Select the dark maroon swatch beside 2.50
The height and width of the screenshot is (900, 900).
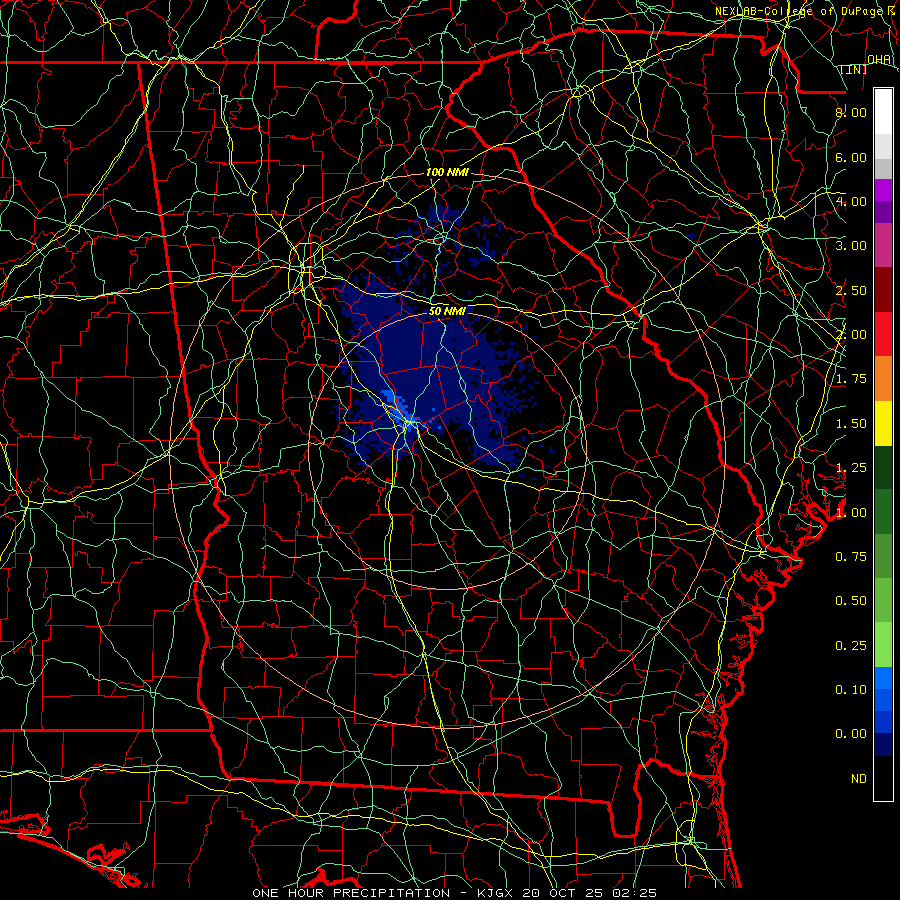[x=883, y=289]
